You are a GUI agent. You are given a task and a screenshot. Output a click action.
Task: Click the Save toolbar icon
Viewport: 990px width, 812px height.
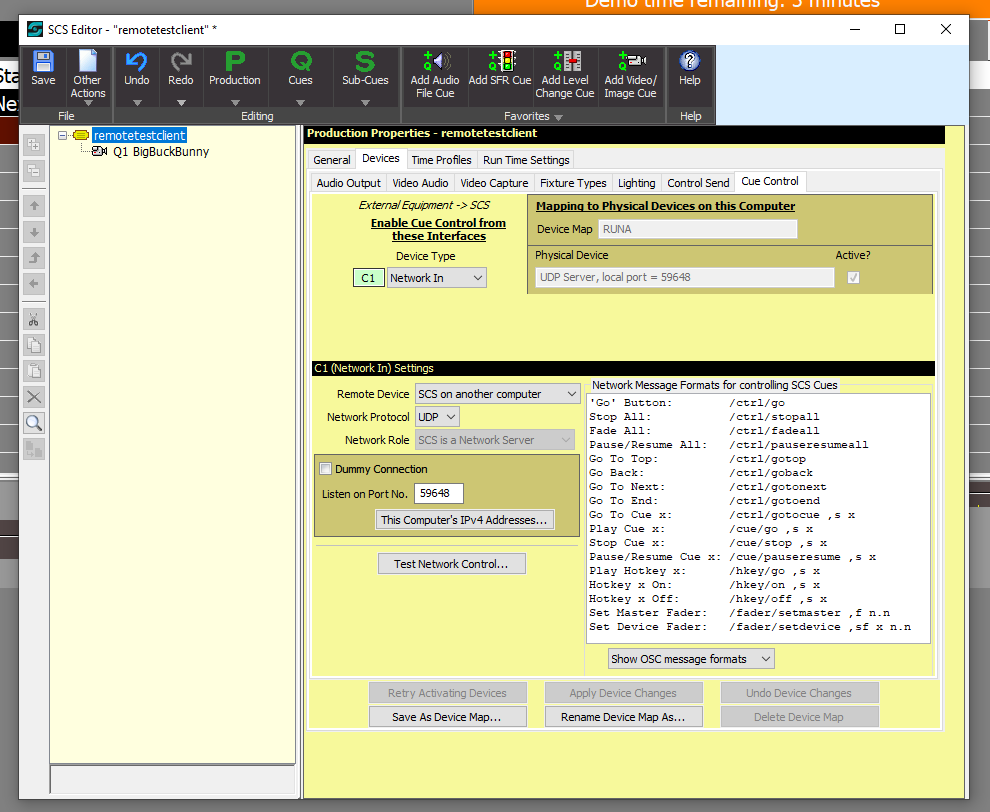43,63
